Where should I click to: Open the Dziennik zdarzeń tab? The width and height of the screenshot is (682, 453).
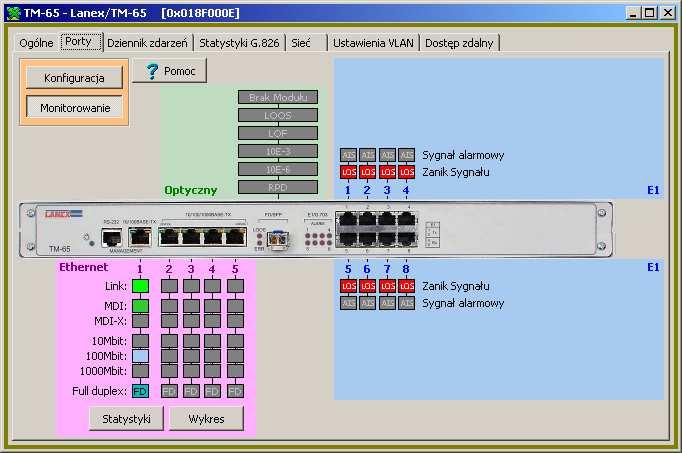pos(147,43)
